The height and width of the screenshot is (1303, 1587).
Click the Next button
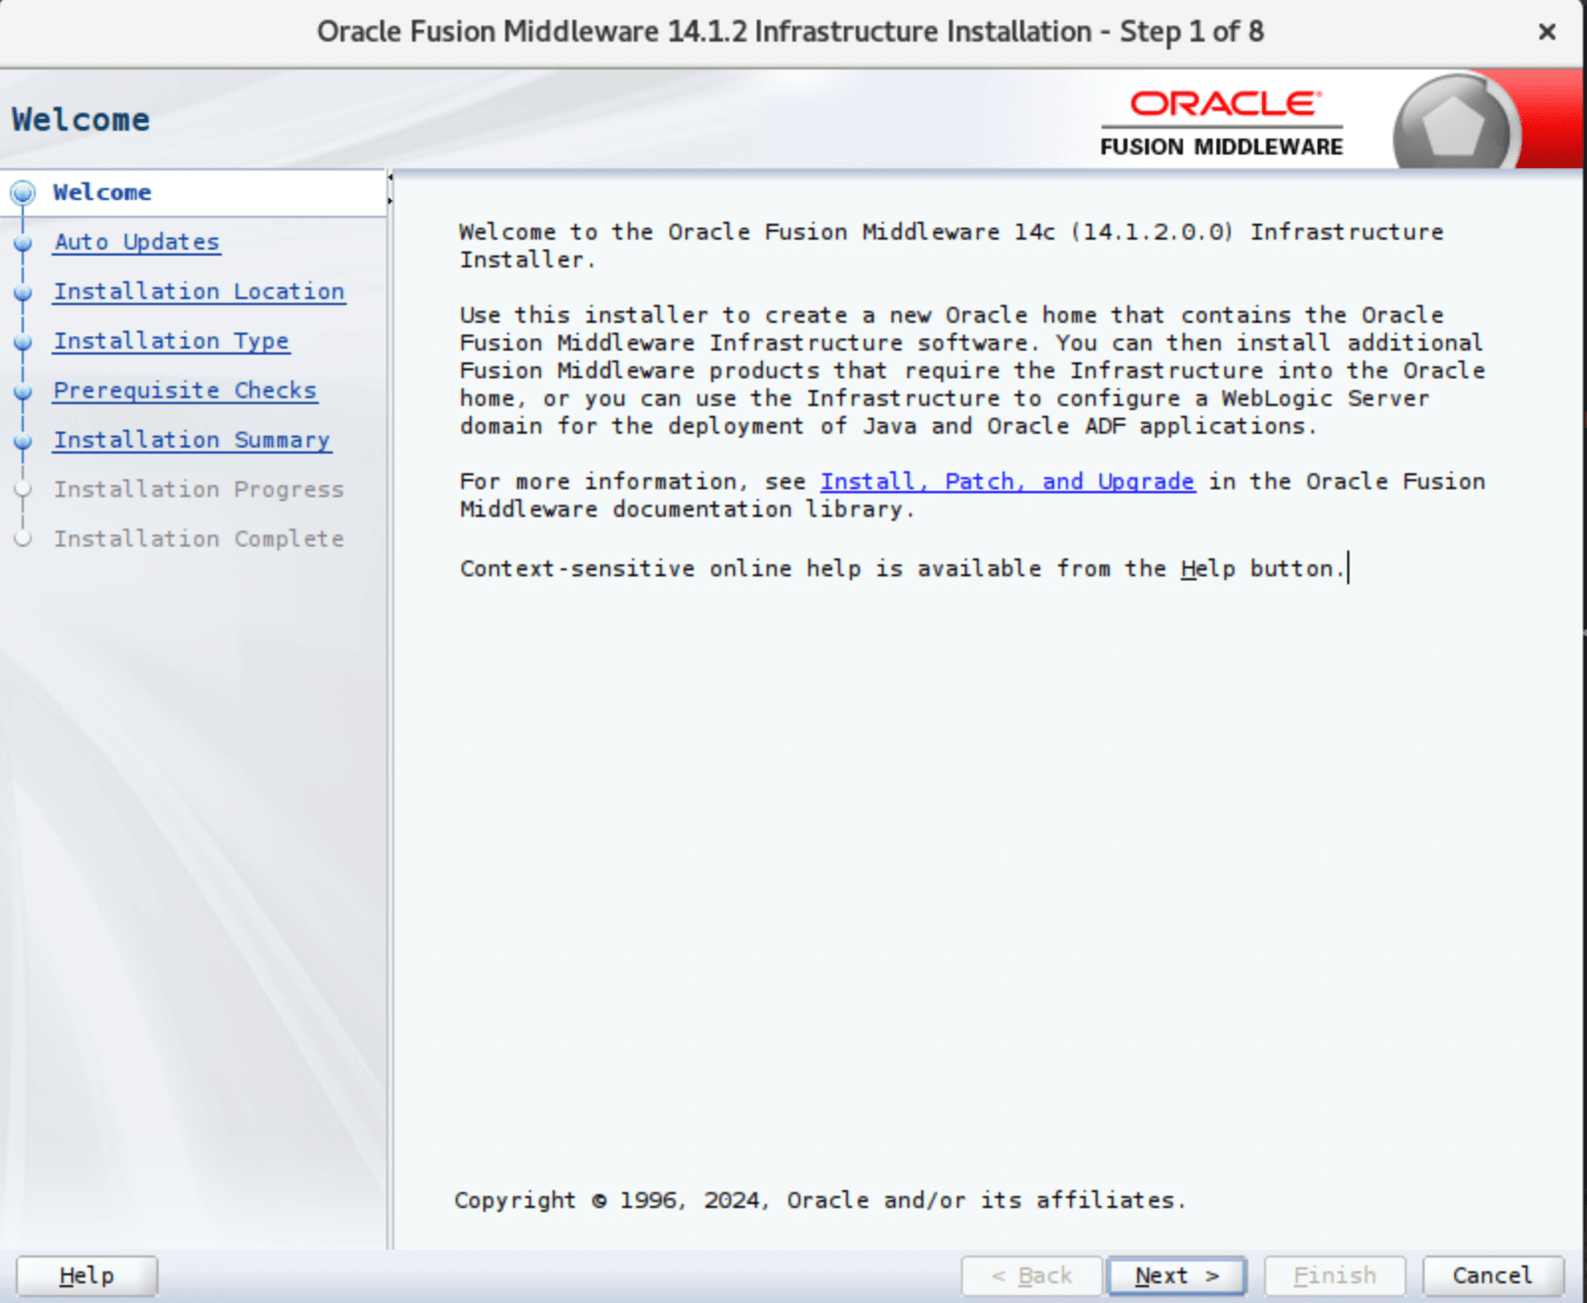[x=1177, y=1276]
